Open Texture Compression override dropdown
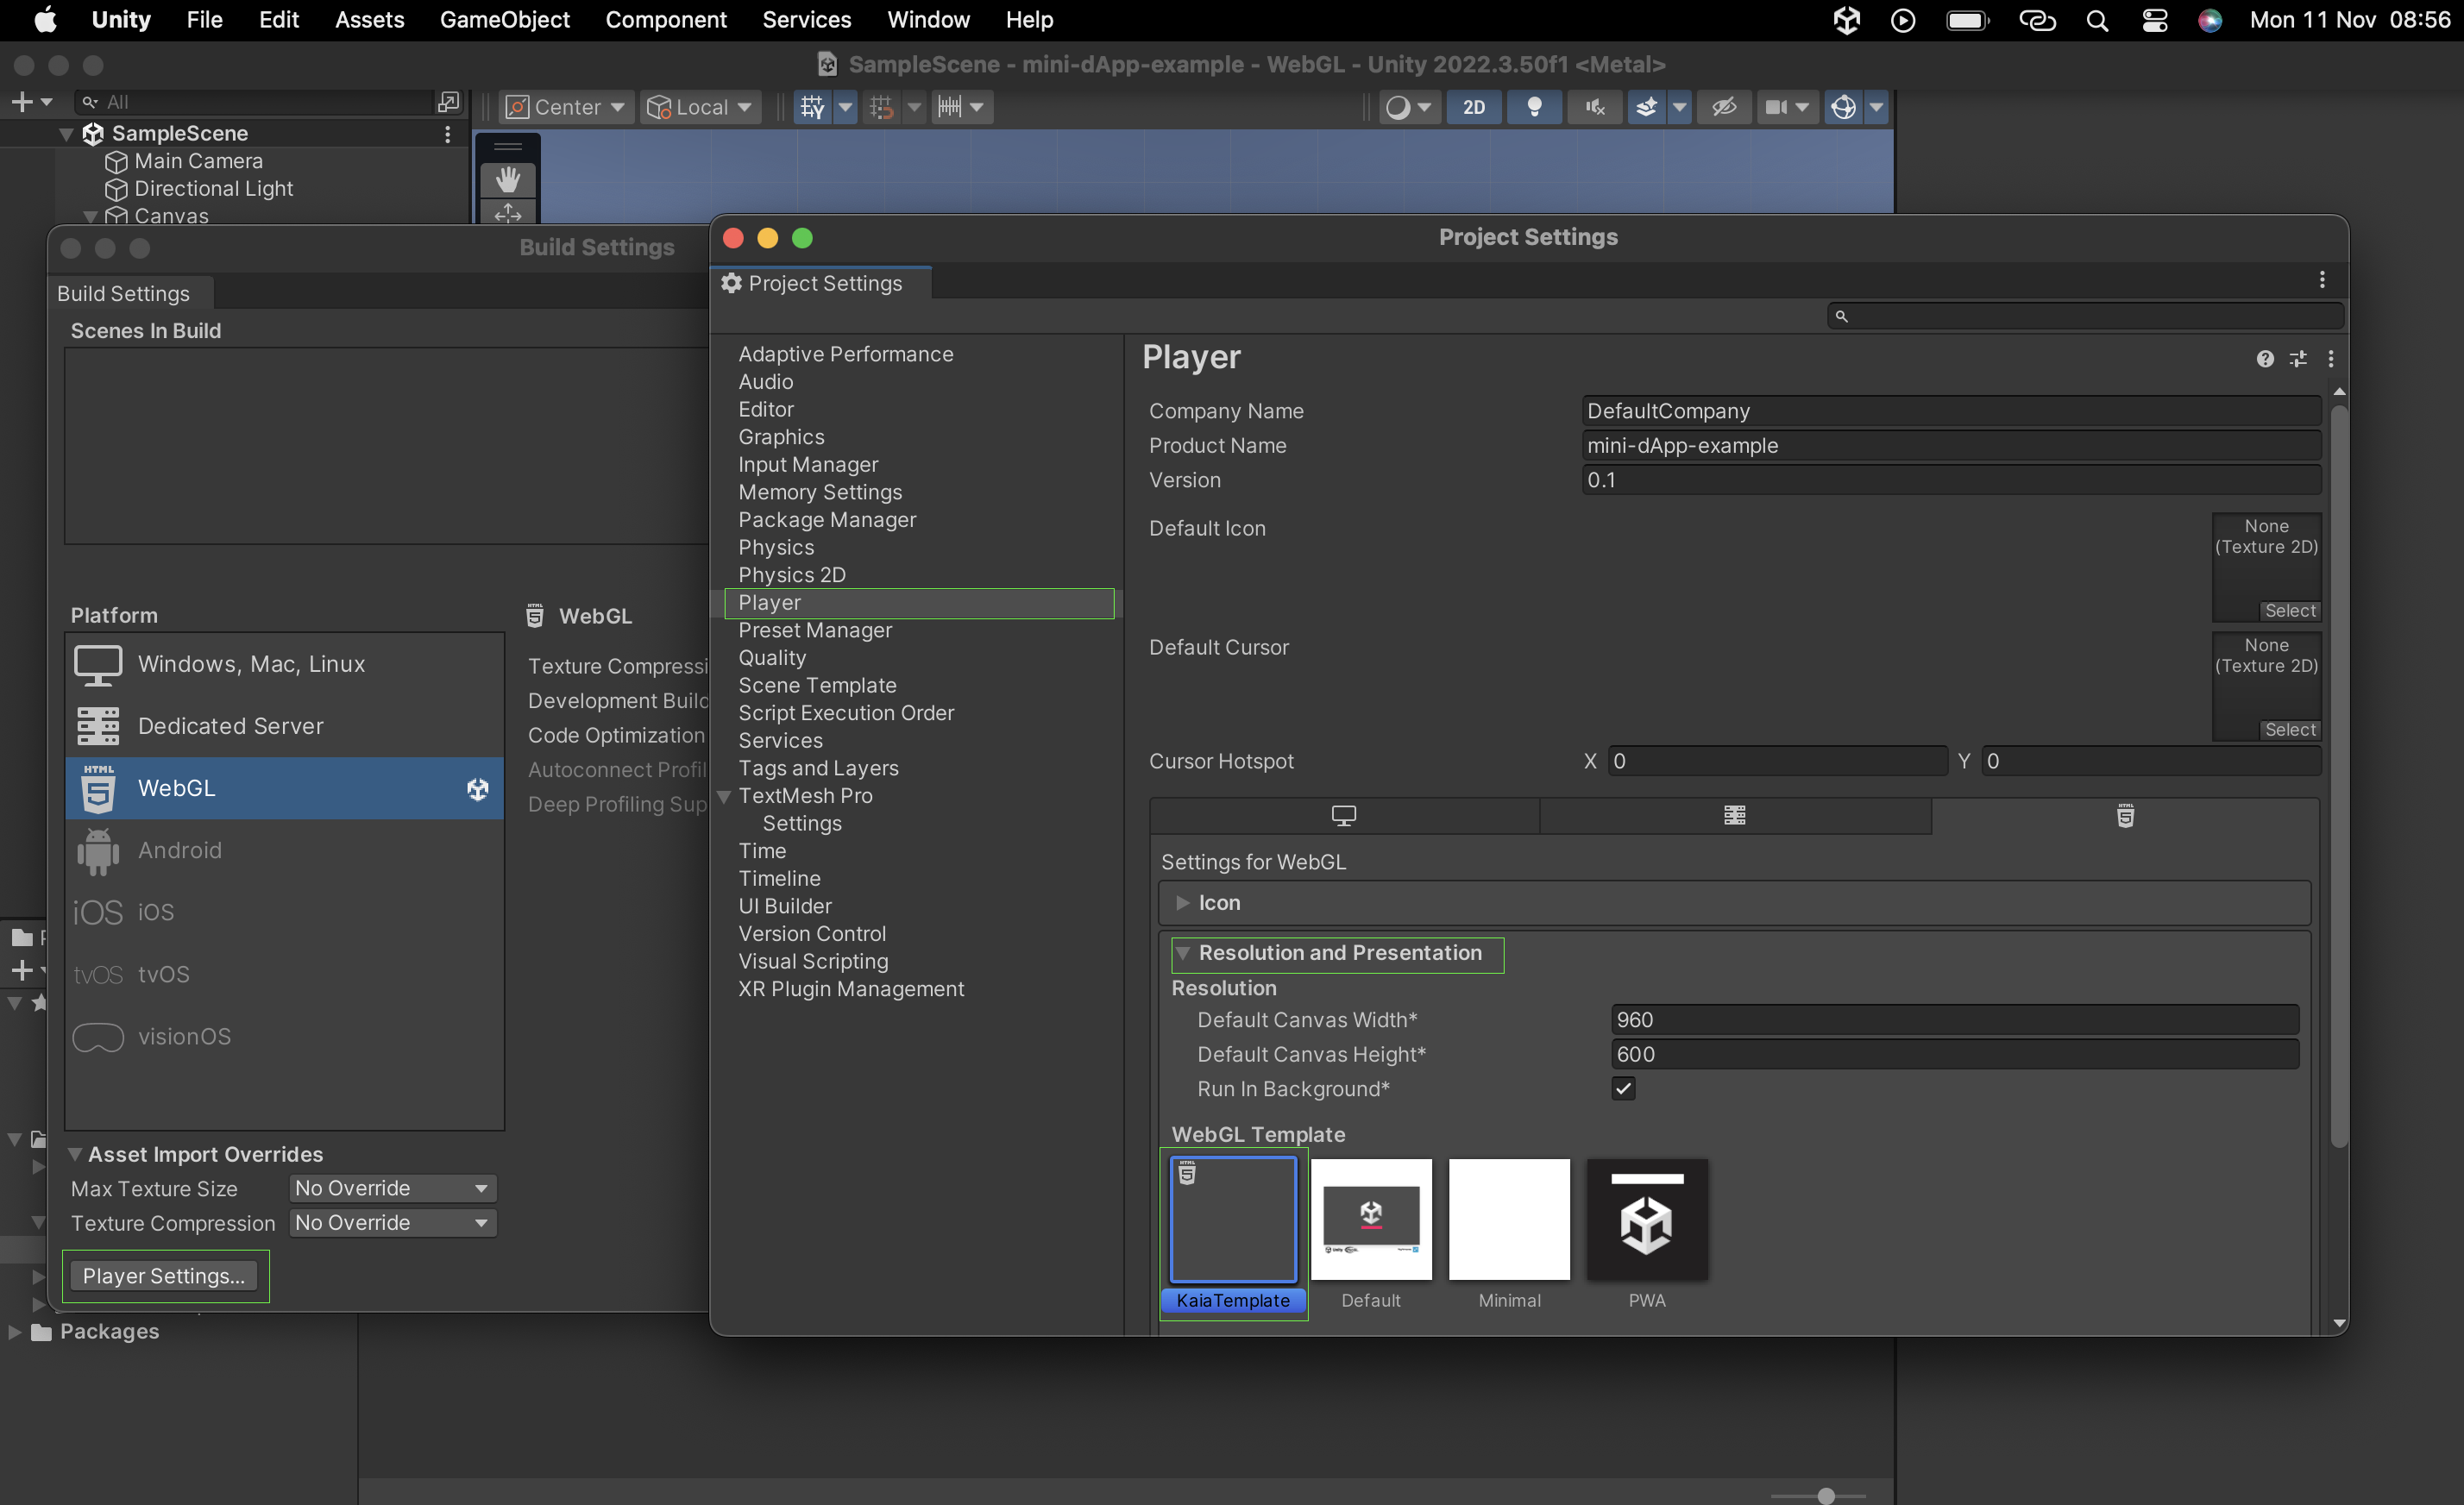The height and width of the screenshot is (1505, 2464). coord(392,1223)
